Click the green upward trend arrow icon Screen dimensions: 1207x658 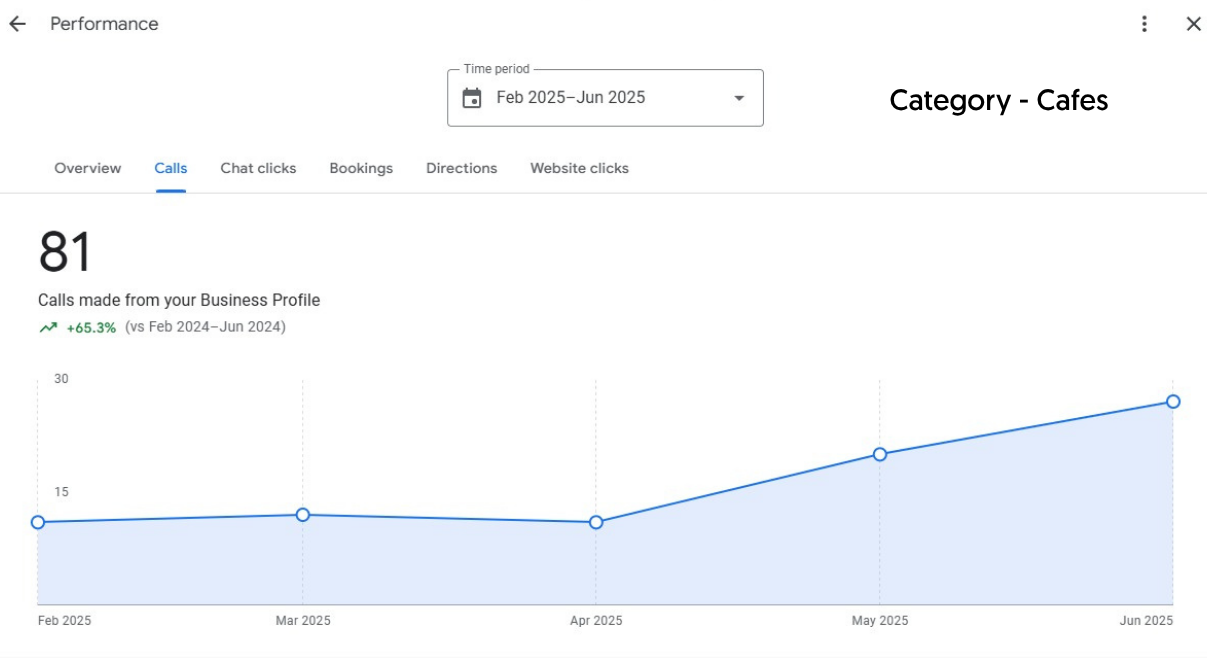48,327
